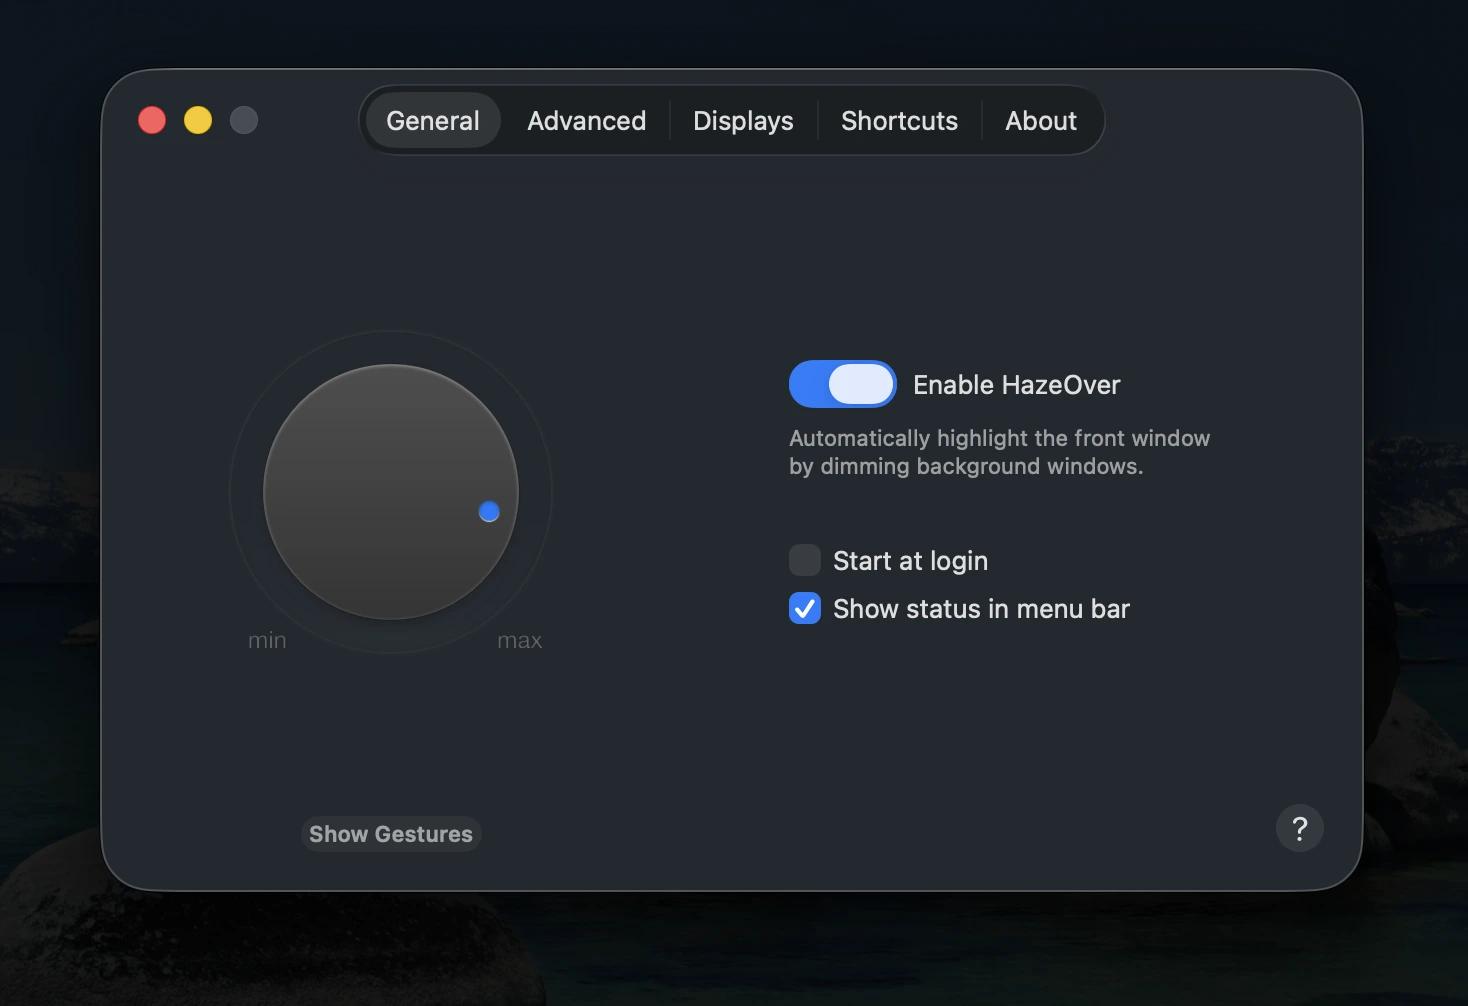Uncheck Show status in menu bar
The width and height of the screenshot is (1468, 1006).
click(x=805, y=608)
